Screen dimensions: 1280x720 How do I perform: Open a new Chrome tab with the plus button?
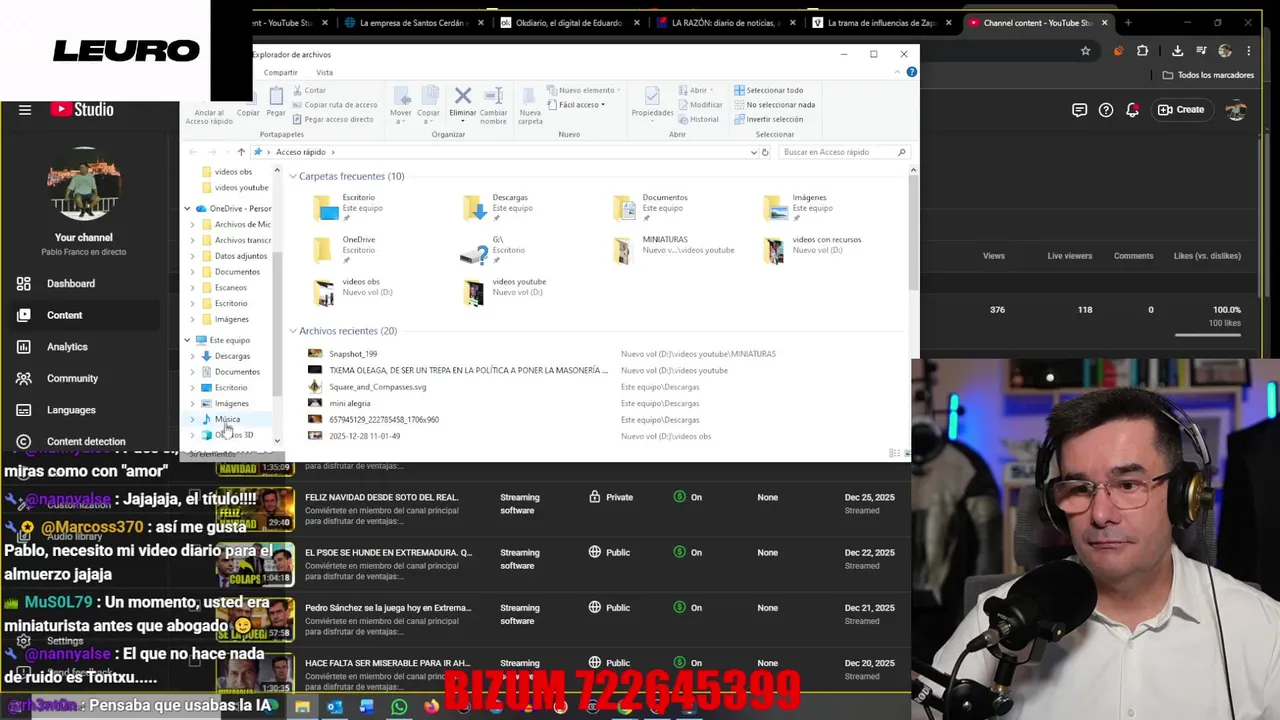pyautogui.click(x=1128, y=22)
